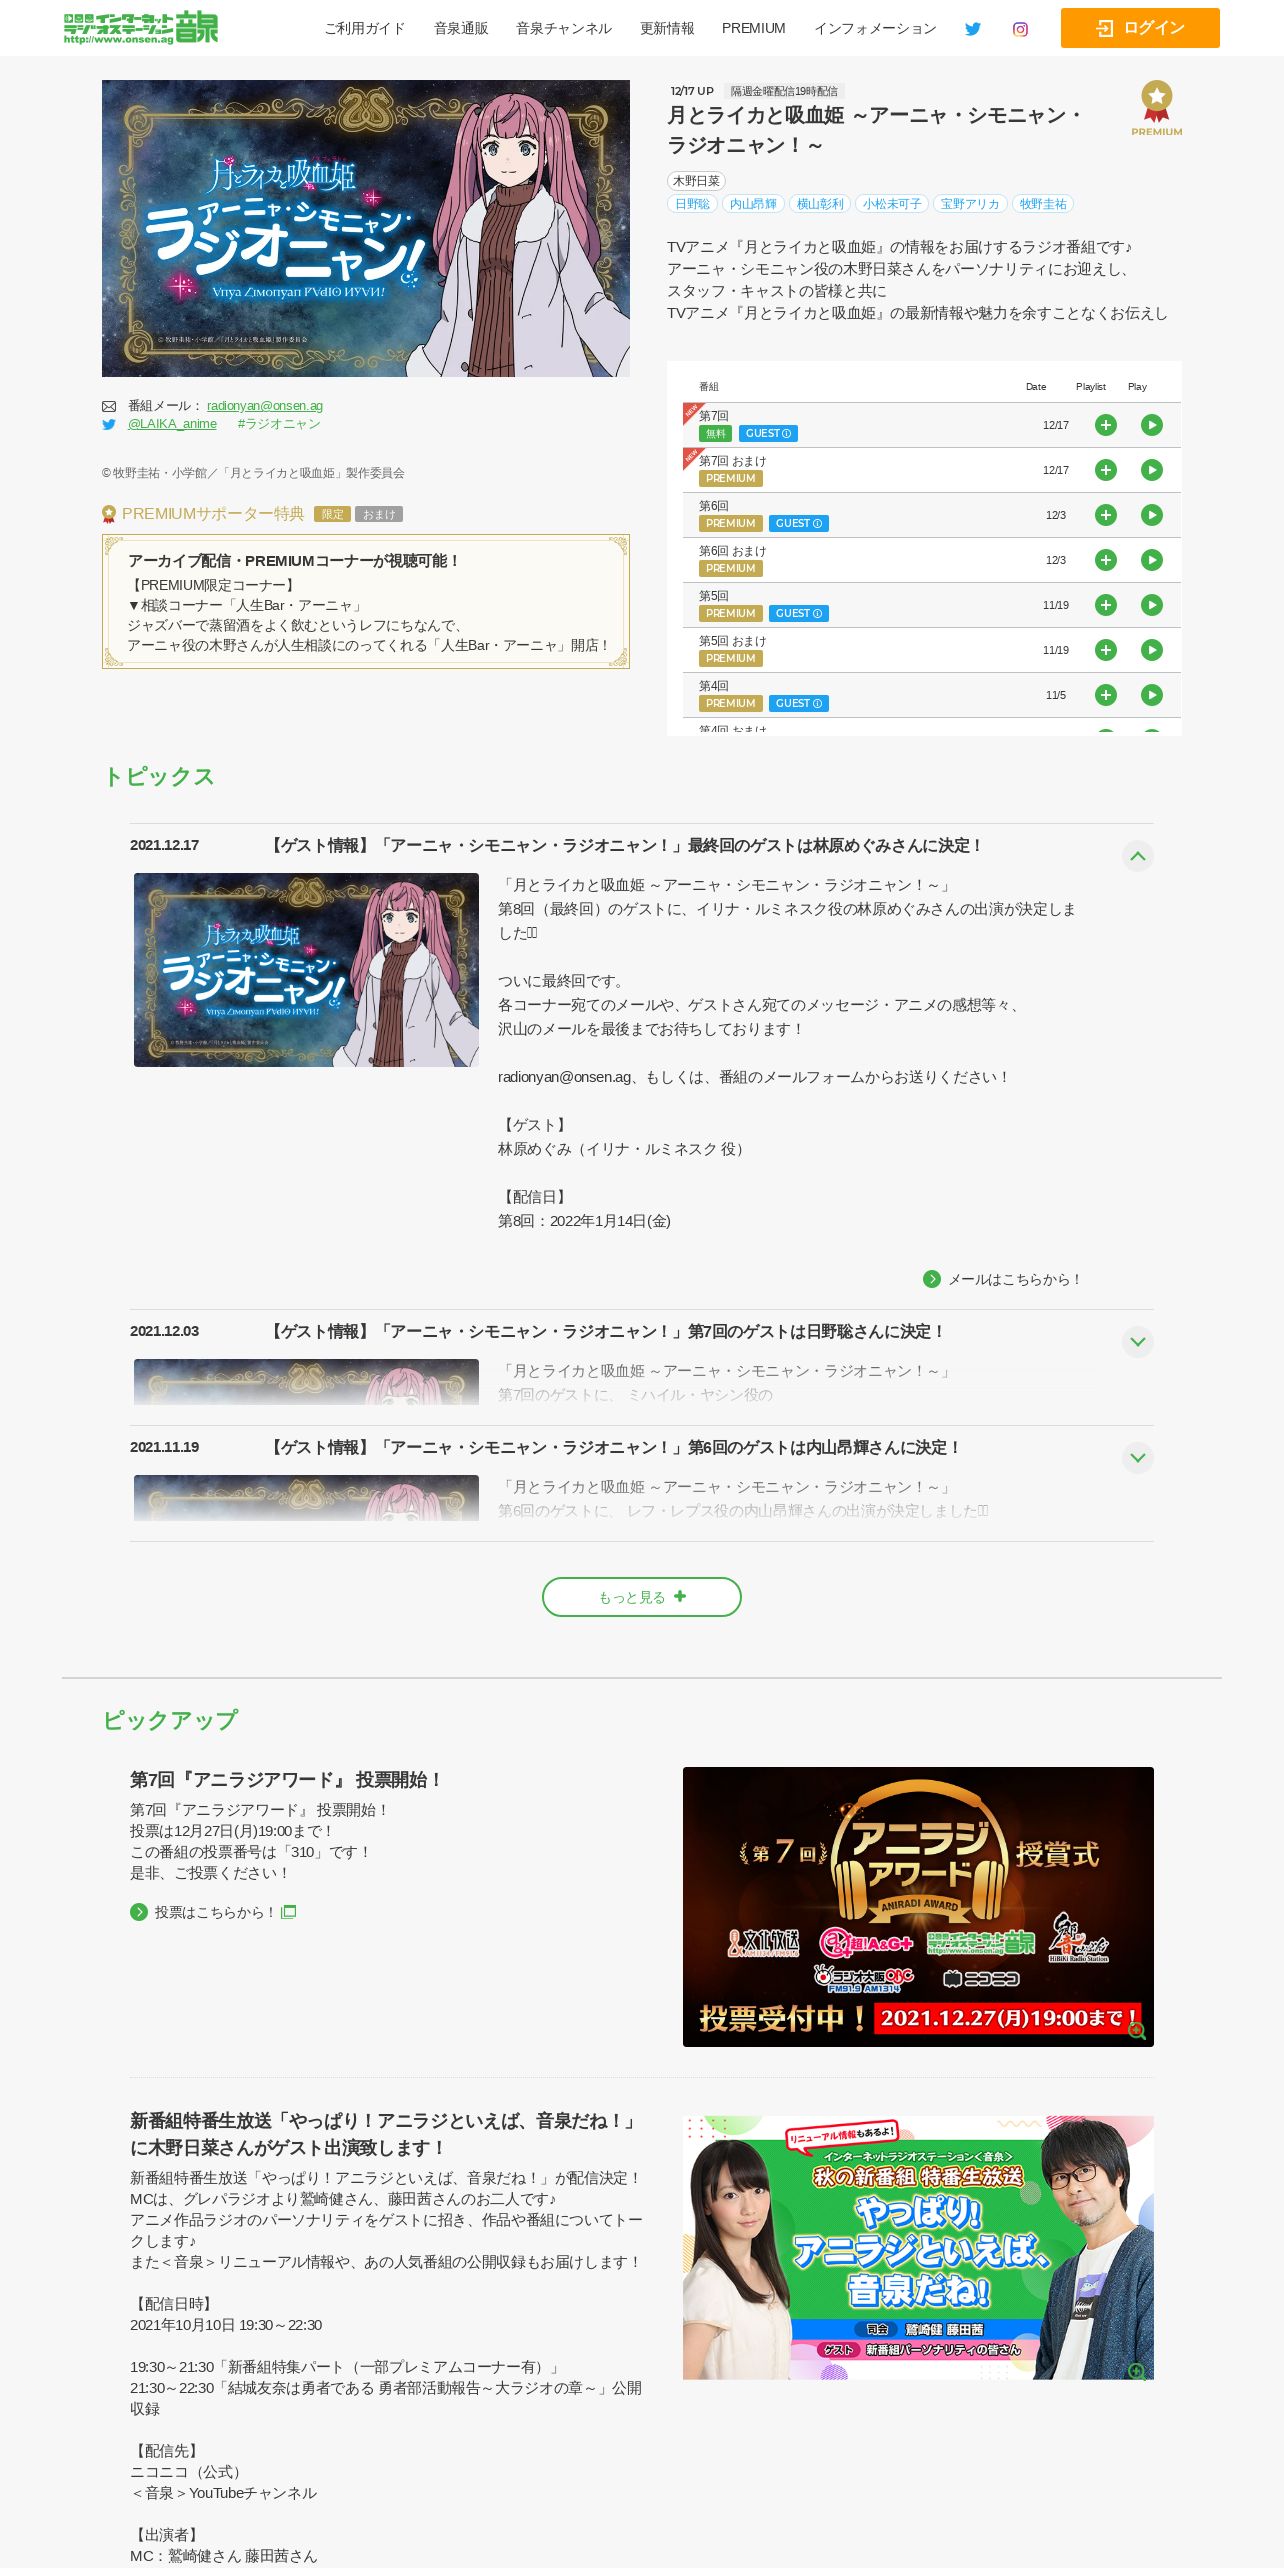Screen dimensions: 1284x2568
Task: Play episode 第7回 dated 12/17
Action: [x=1152, y=425]
